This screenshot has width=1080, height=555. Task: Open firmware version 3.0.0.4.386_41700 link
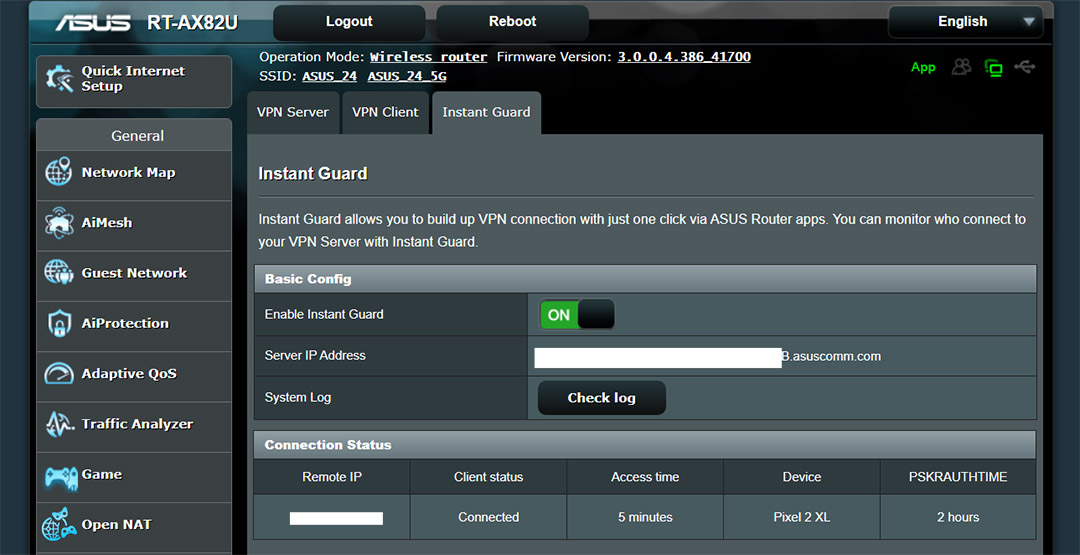pos(684,57)
